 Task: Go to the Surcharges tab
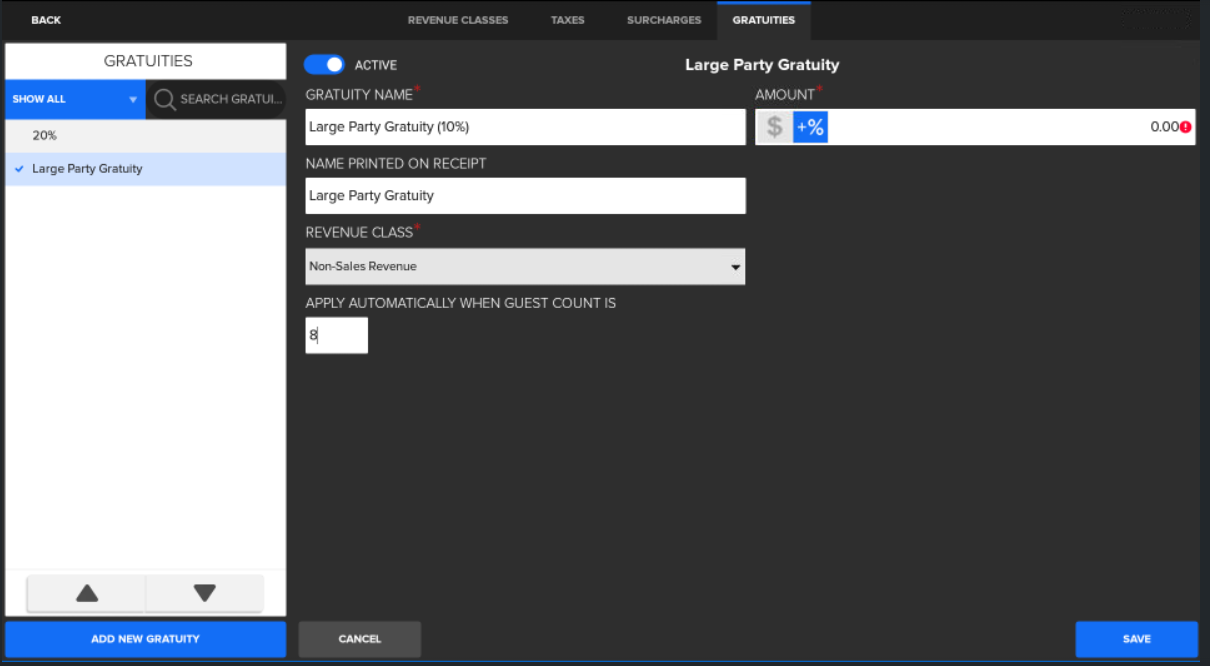point(664,20)
